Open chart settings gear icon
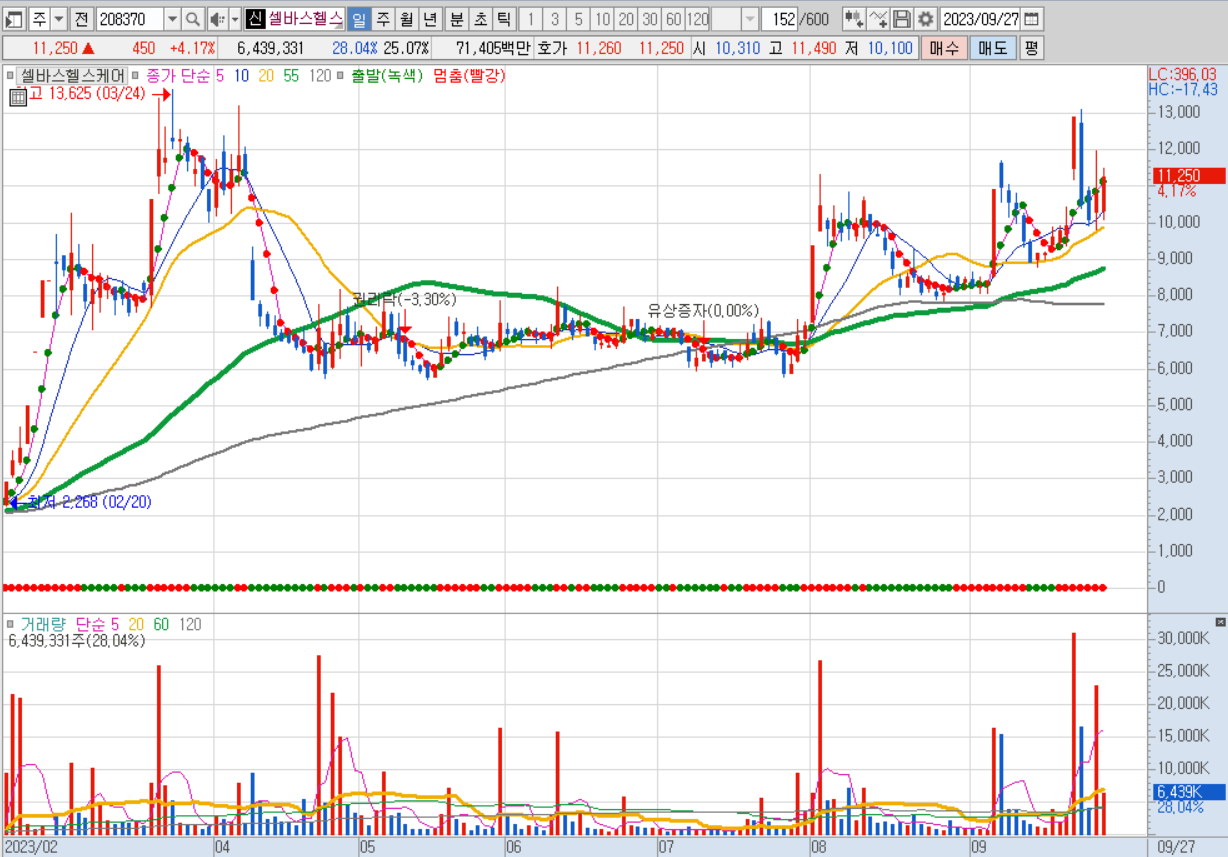The image size is (1228, 857). pos(925,19)
